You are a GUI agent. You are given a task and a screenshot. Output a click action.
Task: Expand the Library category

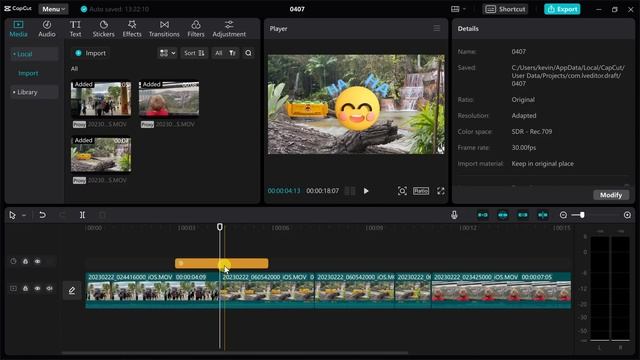click(x=34, y=92)
